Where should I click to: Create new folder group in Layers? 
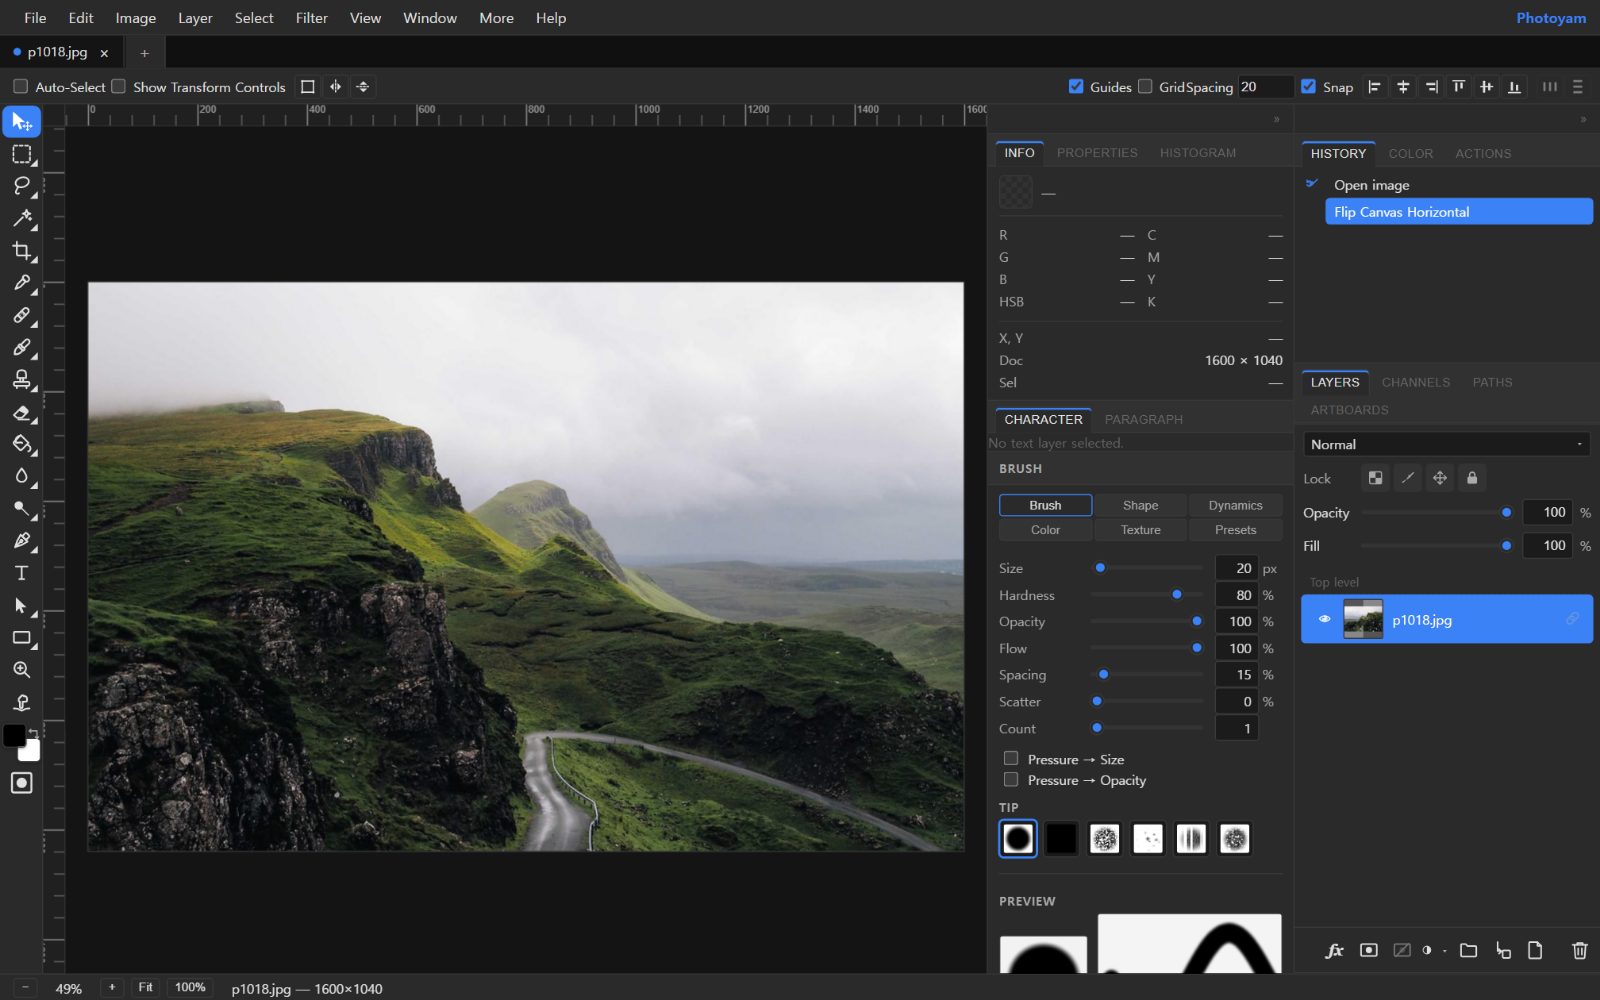(1468, 951)
